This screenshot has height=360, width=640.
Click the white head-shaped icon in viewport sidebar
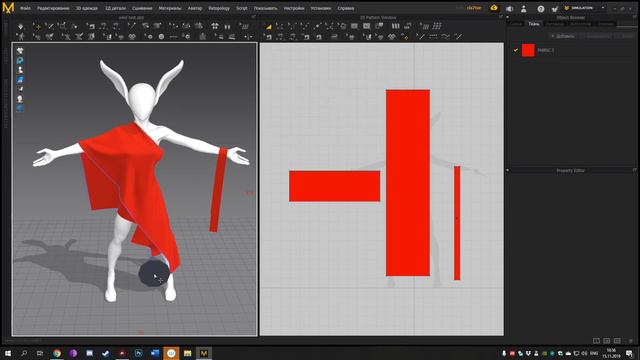(x=20, y=99)
